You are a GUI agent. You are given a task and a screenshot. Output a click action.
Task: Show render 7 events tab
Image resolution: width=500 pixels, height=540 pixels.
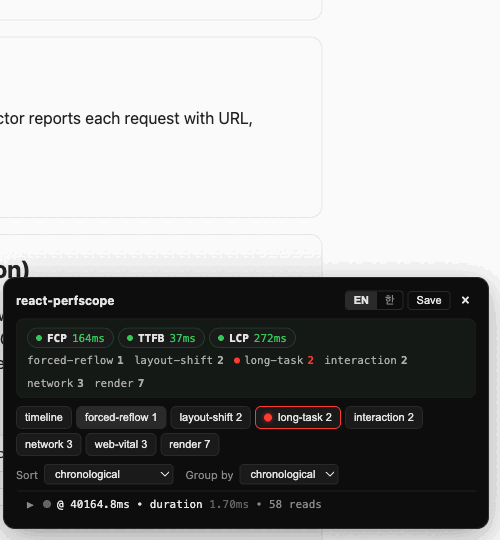click(190, 444)
